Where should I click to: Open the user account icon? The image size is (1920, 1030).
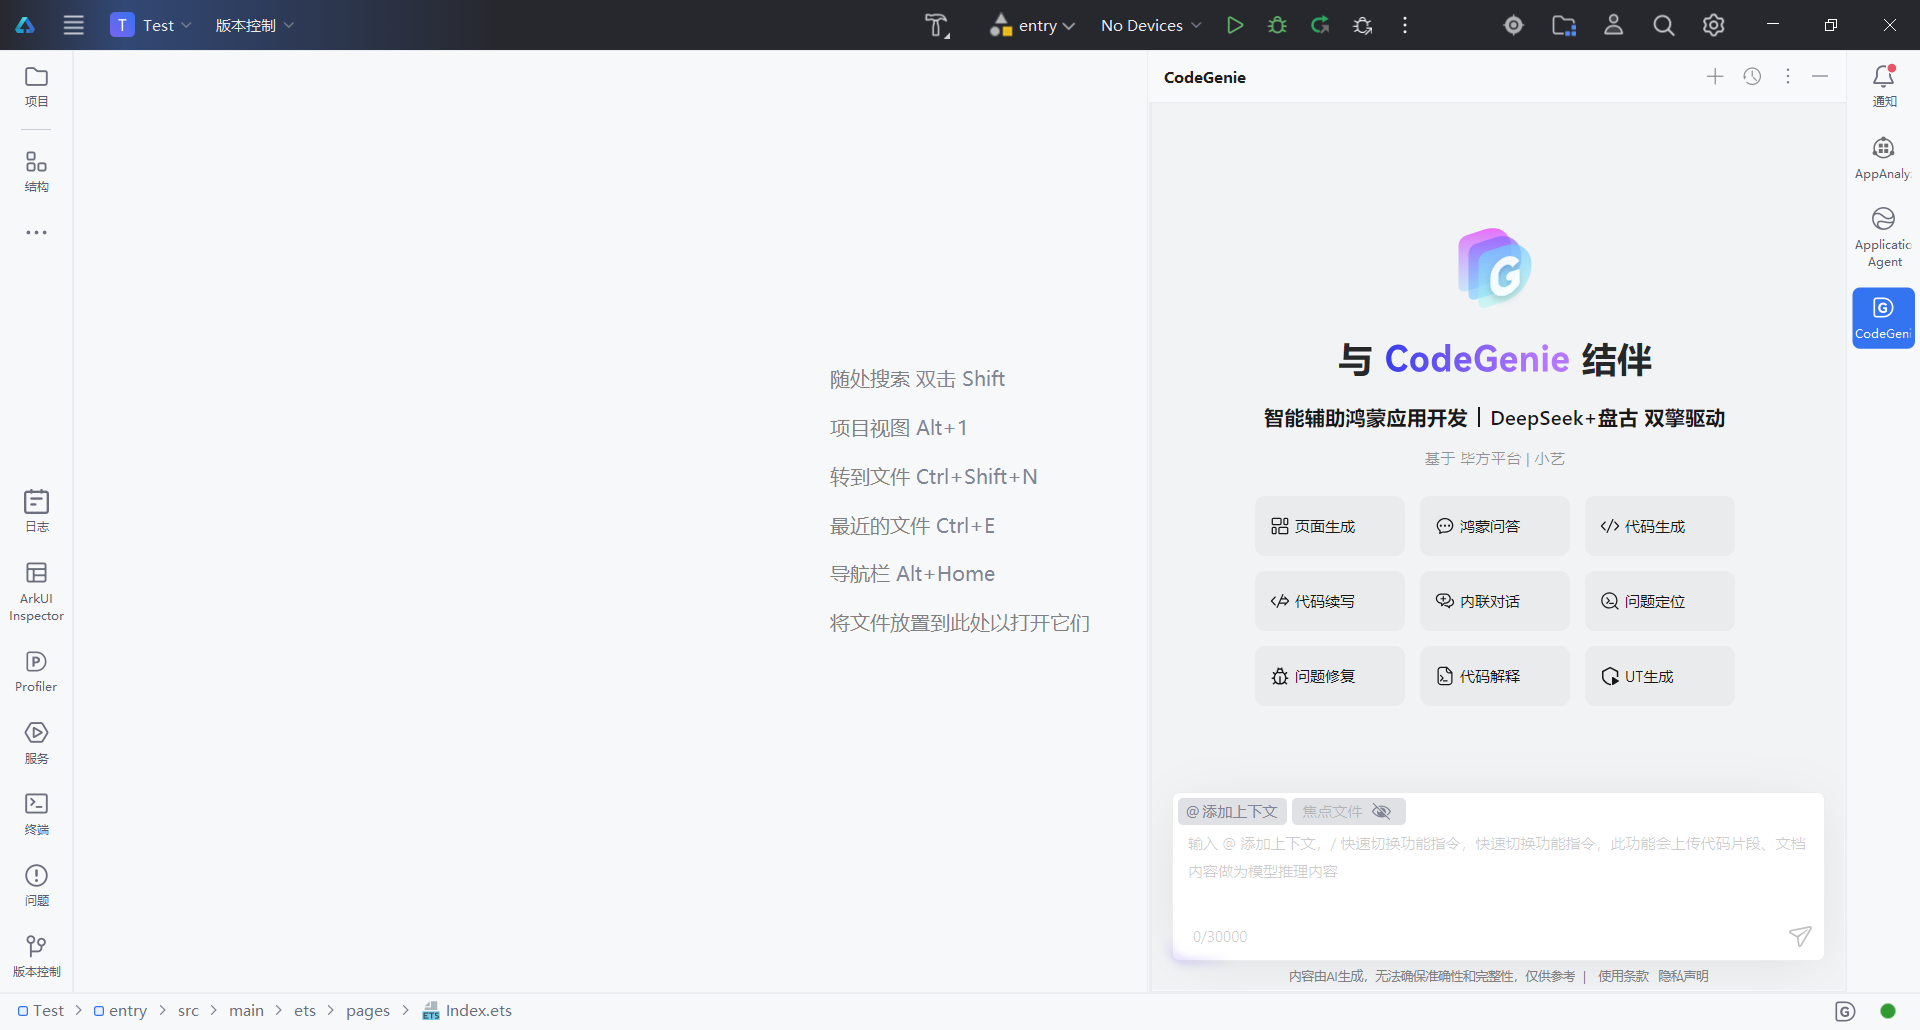pyautogui.click(x=1614, y=25)
